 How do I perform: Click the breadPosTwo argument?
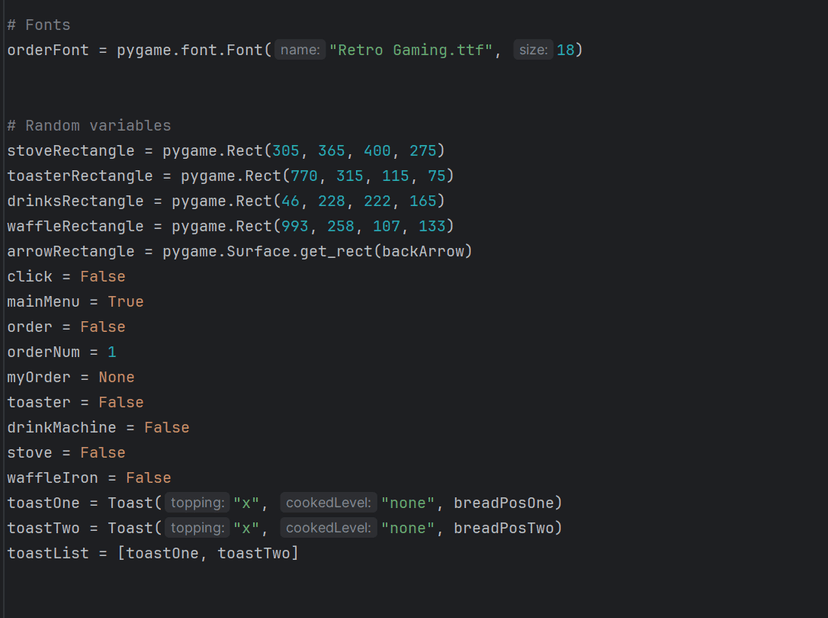[x=507, y=528]
